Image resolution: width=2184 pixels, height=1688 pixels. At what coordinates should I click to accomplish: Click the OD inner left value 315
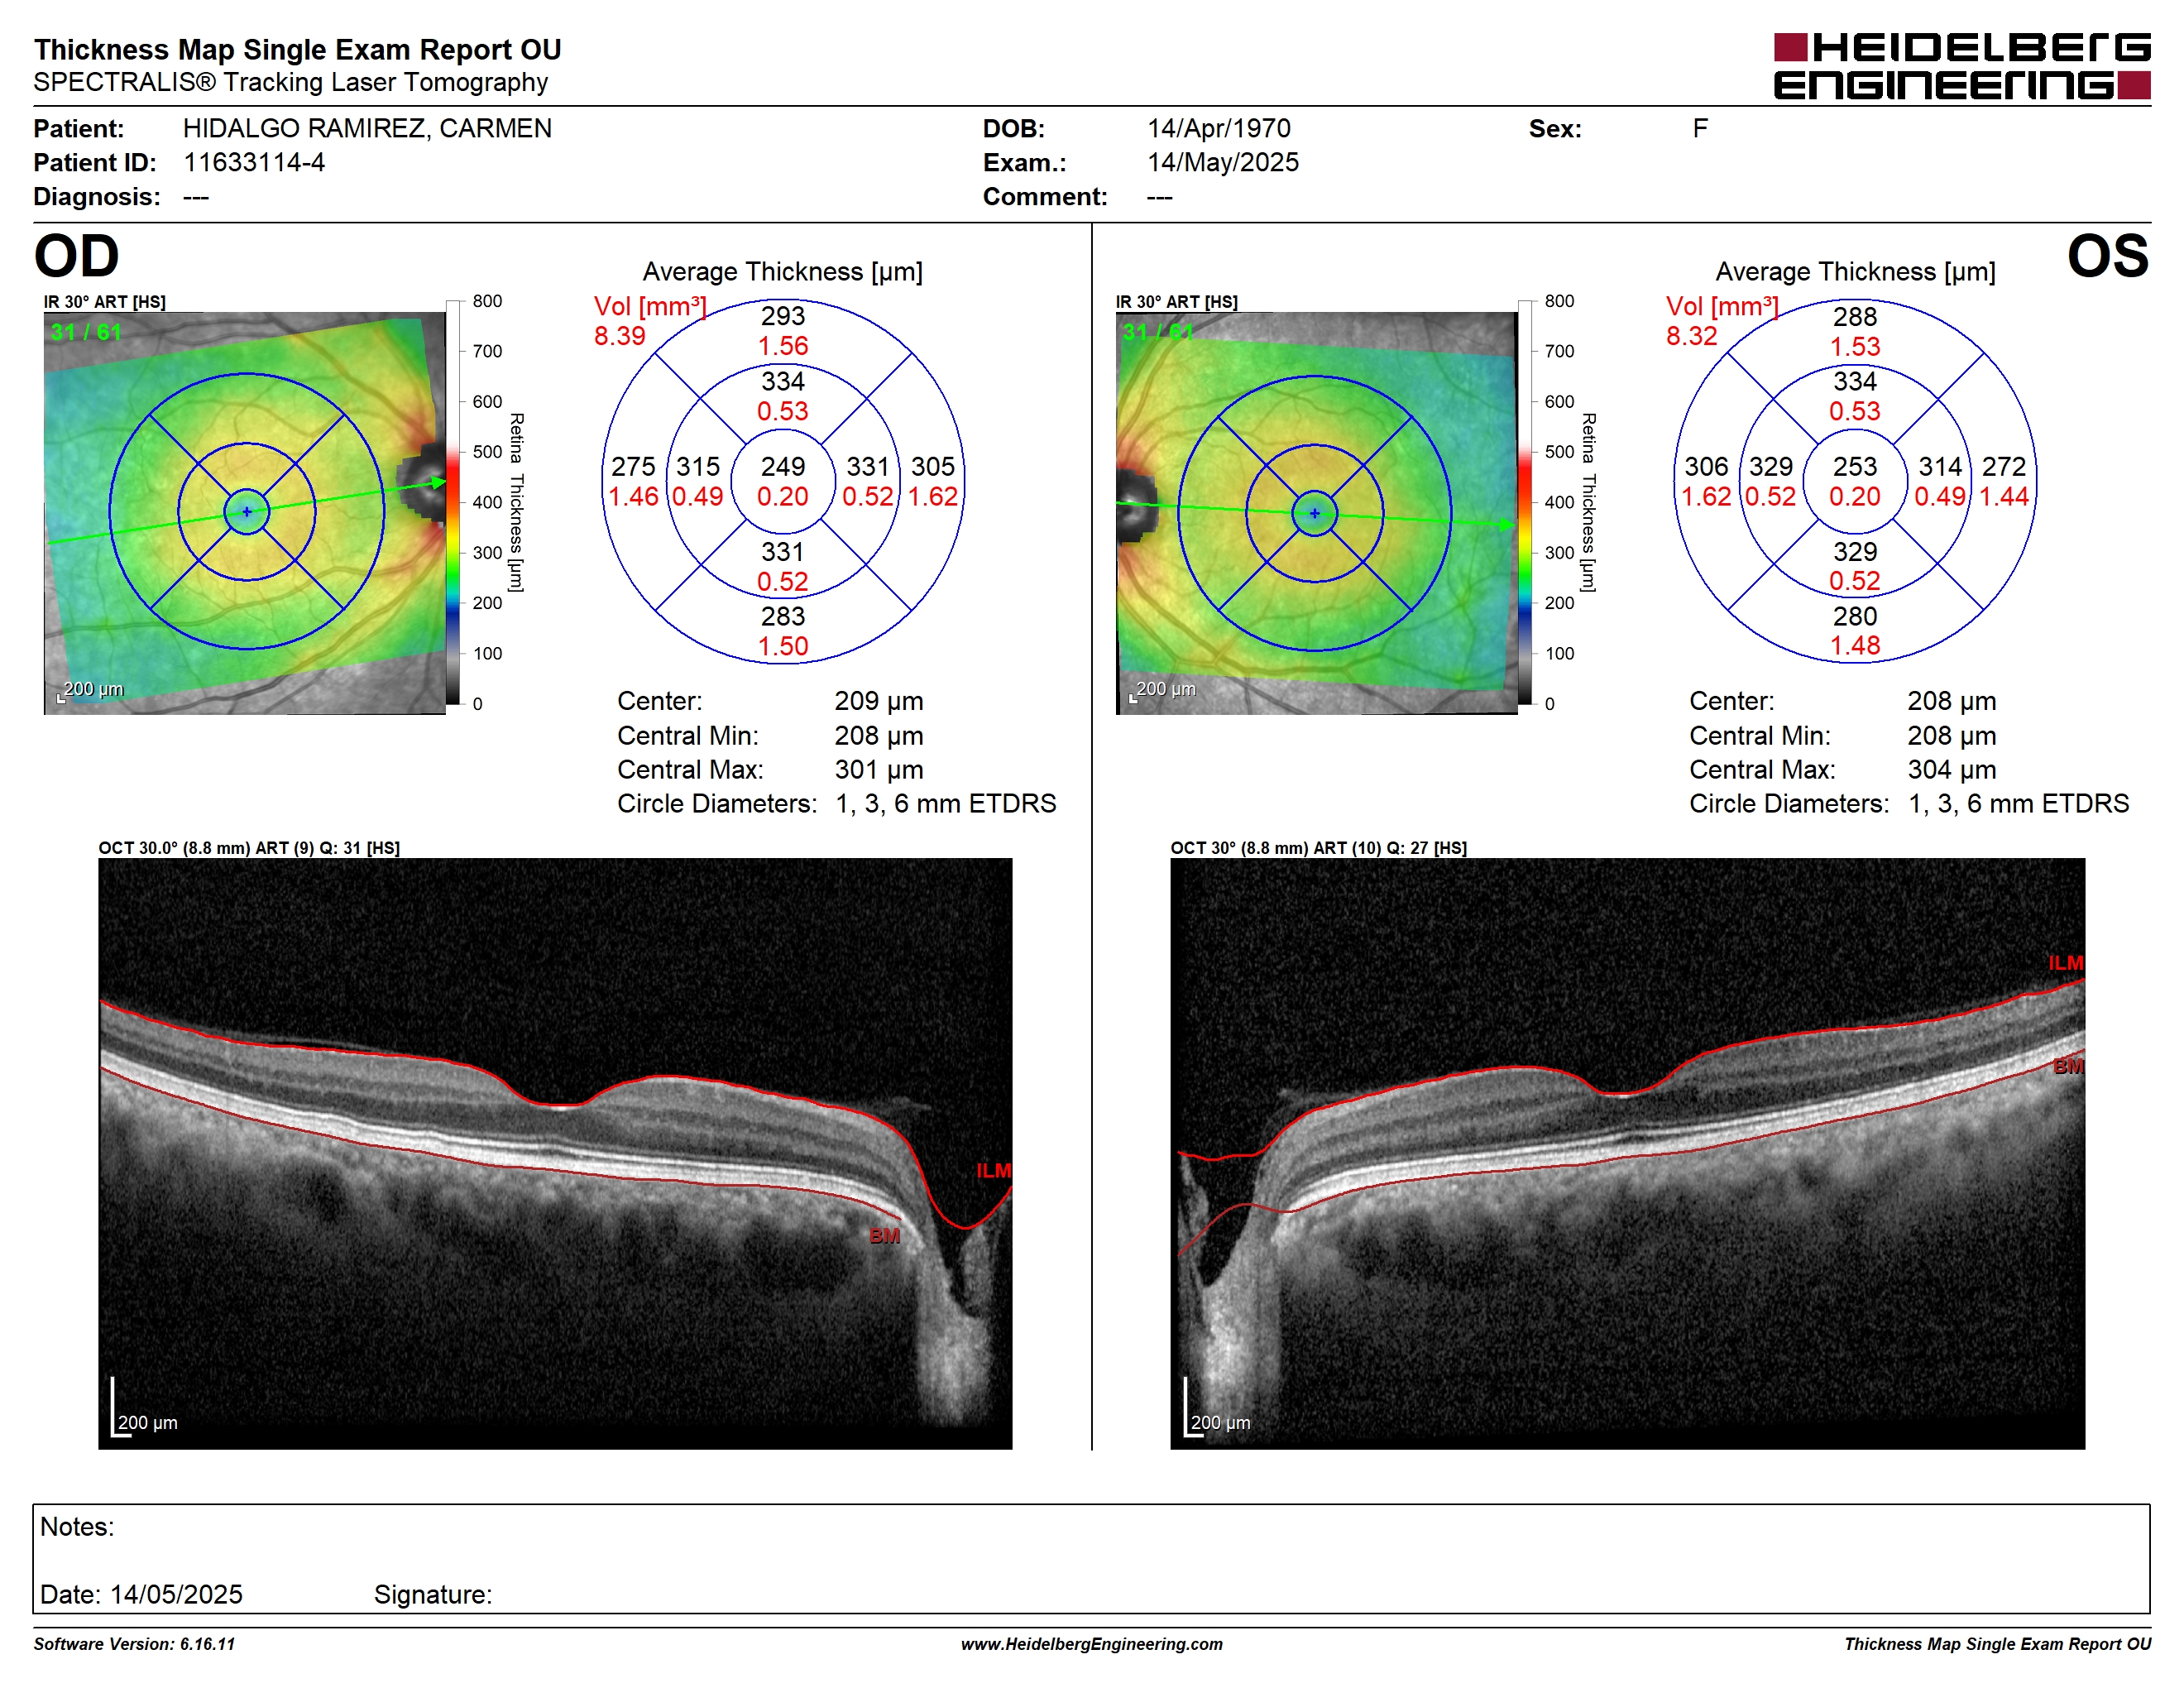(698, 466)
